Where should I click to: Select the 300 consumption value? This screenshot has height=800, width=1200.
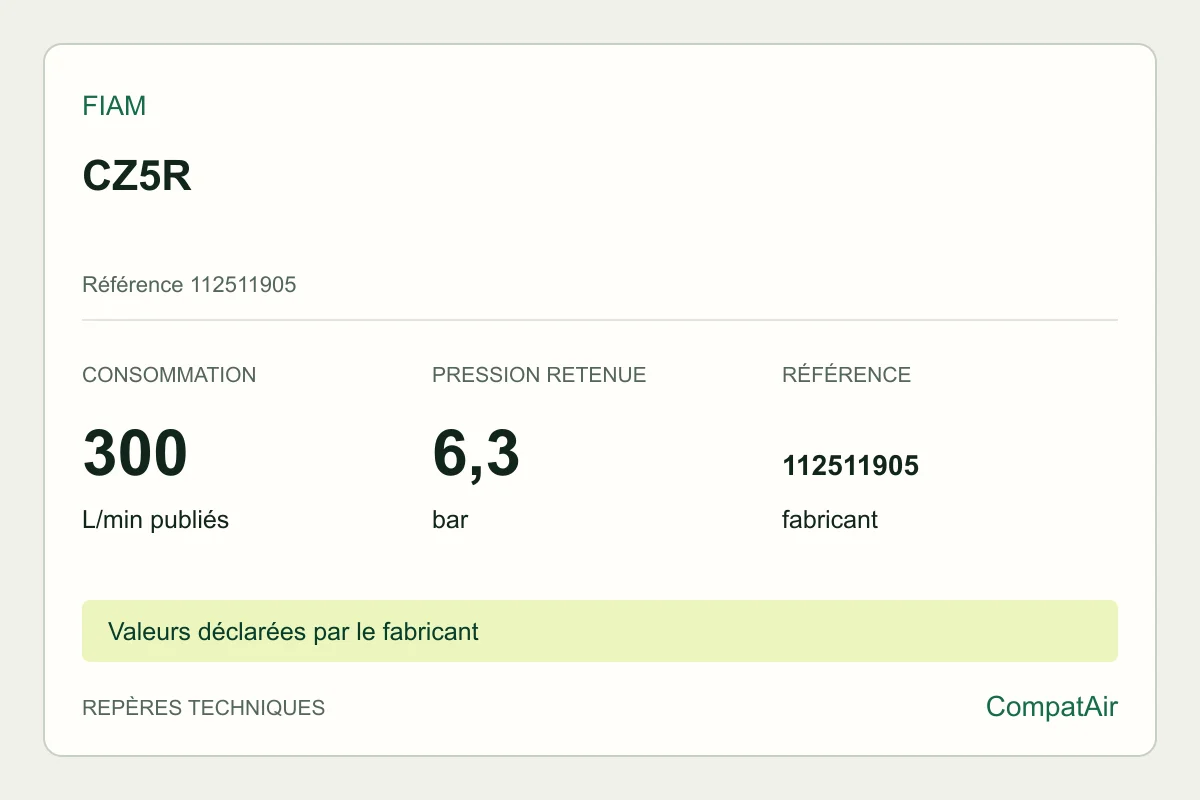tap(135, 453)
